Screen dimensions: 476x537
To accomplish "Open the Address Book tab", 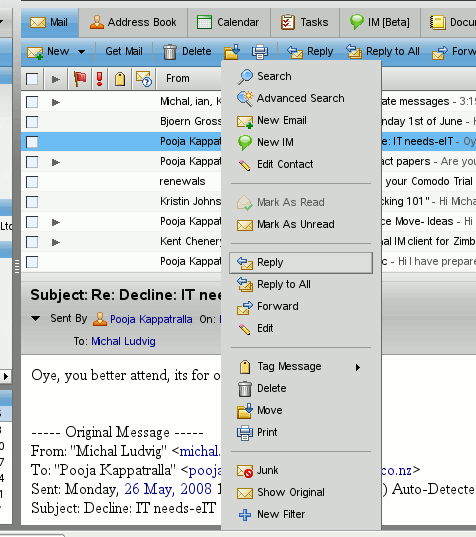I will pos(133,23).
